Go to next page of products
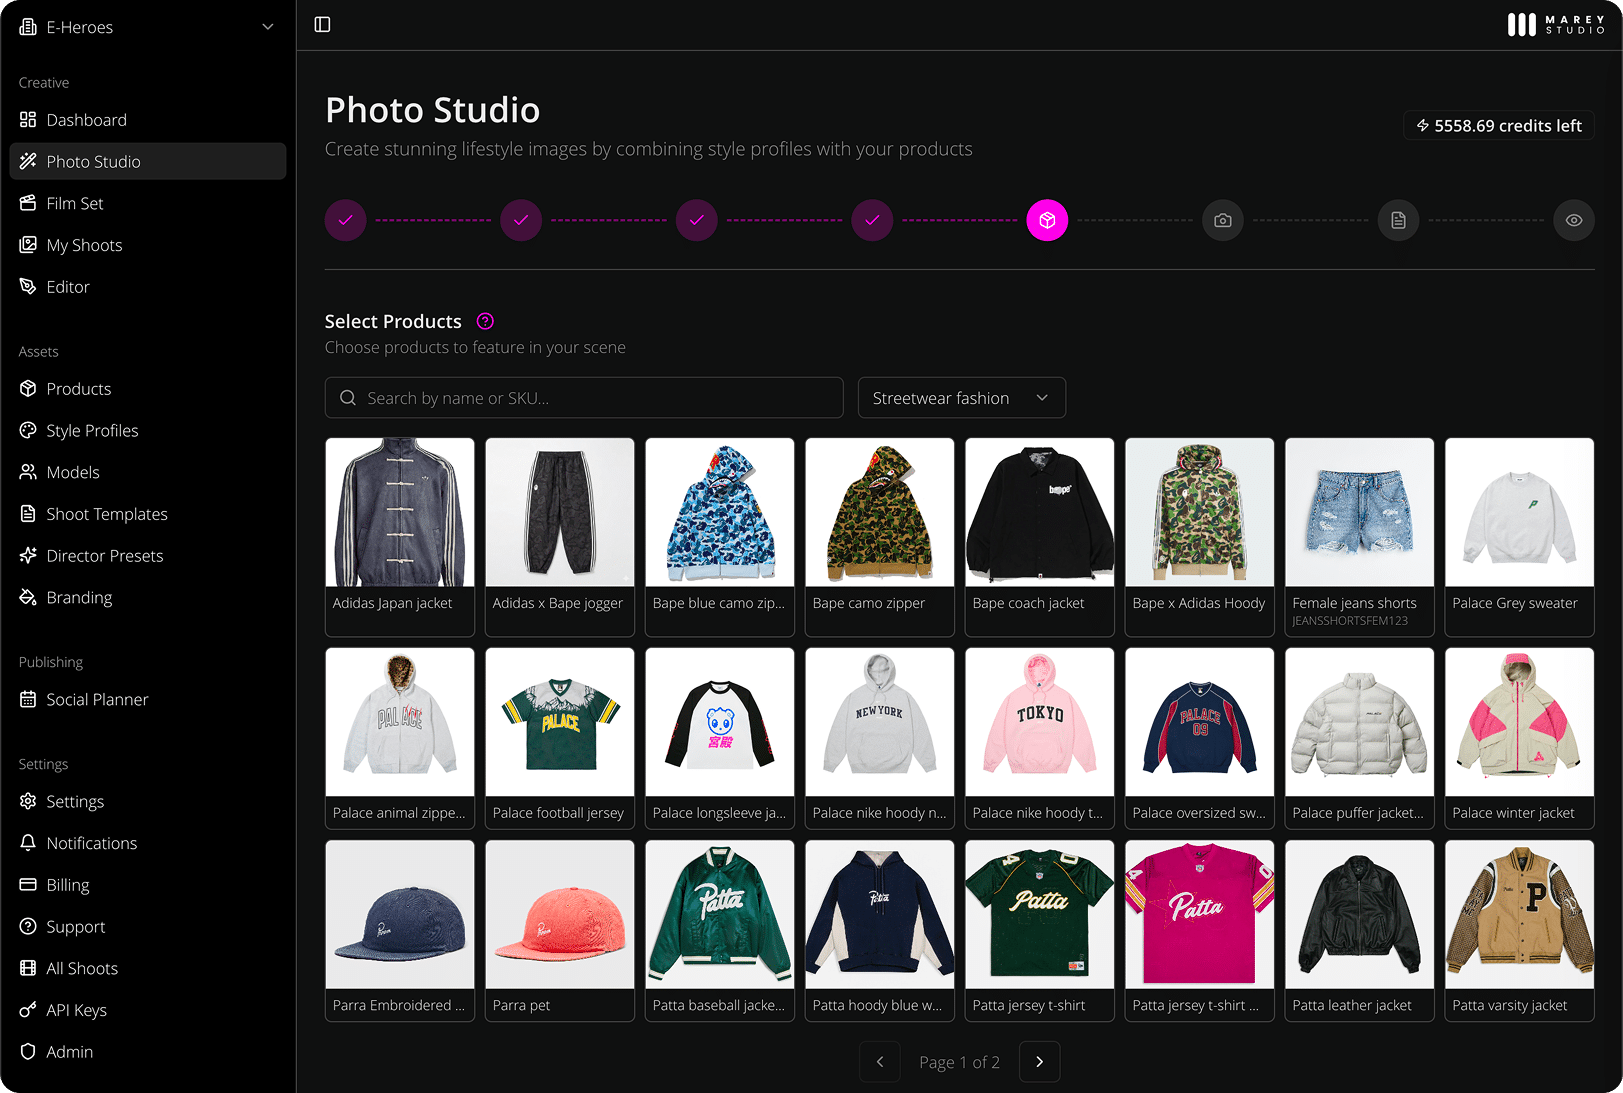The width and height of the screenshot is (1623, 1093). (1039, 1062)
